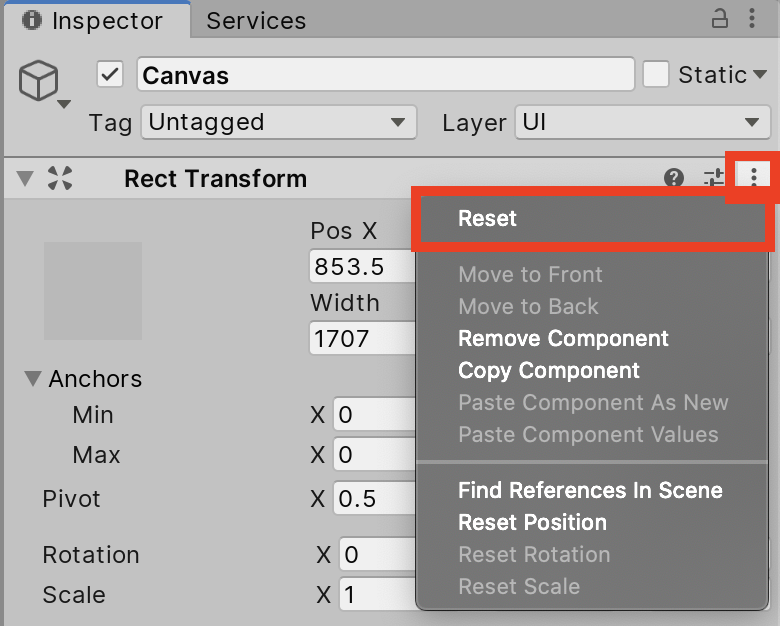Click the lock icon in Inspector header
This screenshot has width=780, height=626.
pos(719,19)
